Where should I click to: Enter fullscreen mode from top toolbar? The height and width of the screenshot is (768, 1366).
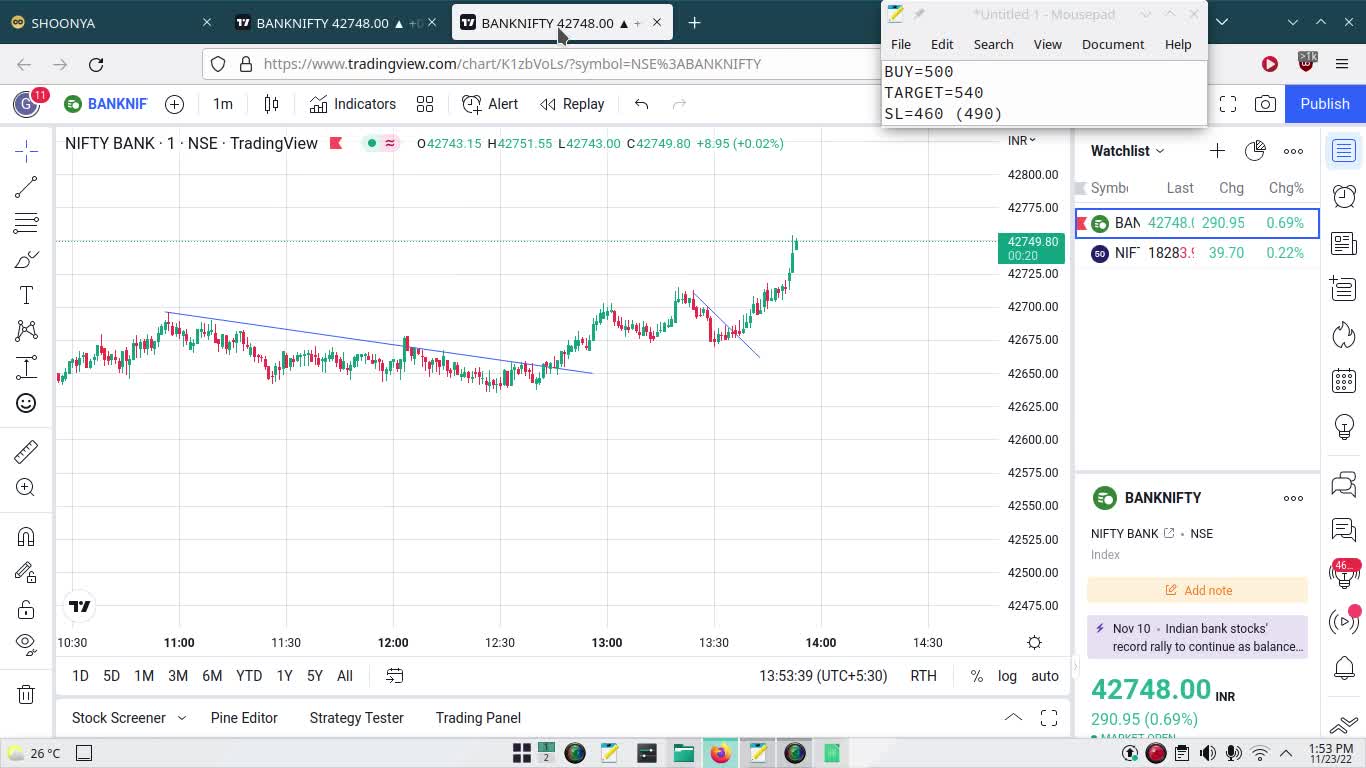click(1228, 104)
